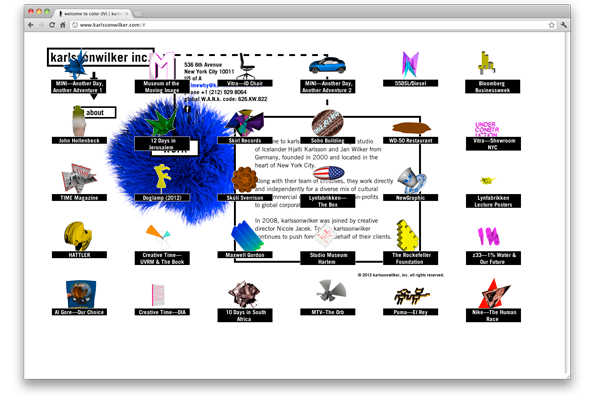Open MTV-The Orb label
The image size is (595, 395).
(327, 312)
